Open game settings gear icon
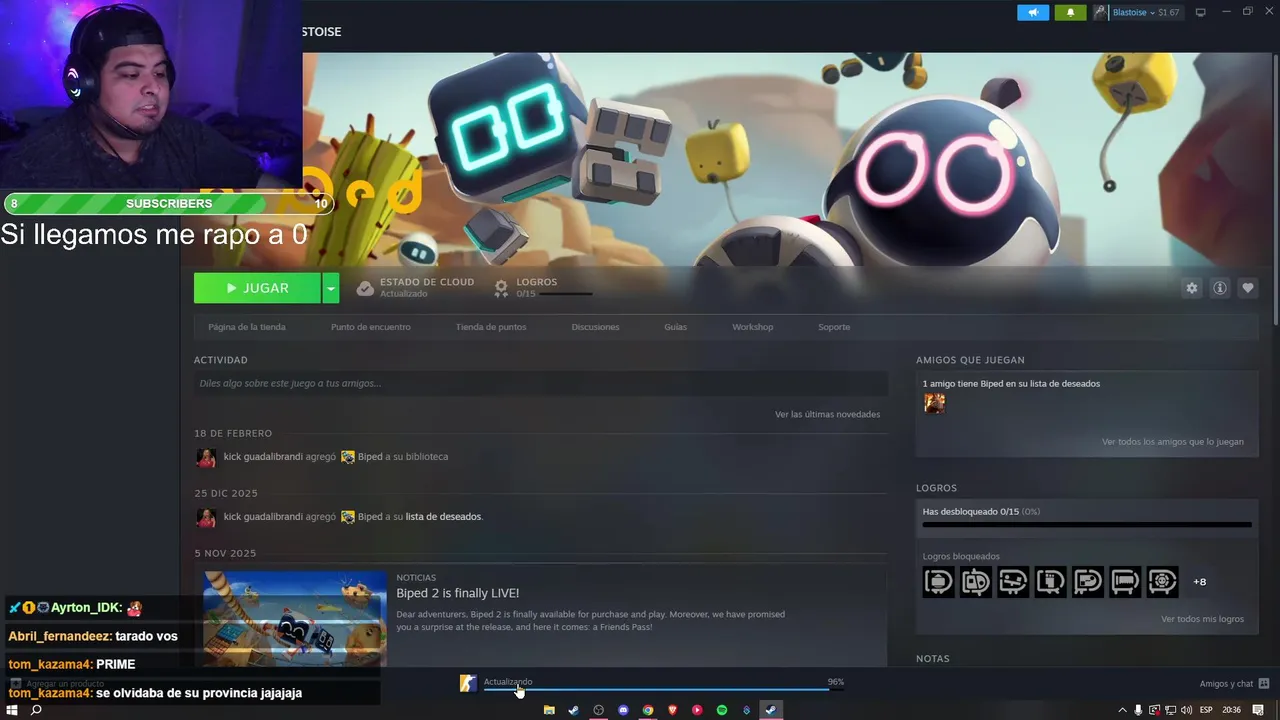Screen dimensions: 1280x720 (1191, 288)
